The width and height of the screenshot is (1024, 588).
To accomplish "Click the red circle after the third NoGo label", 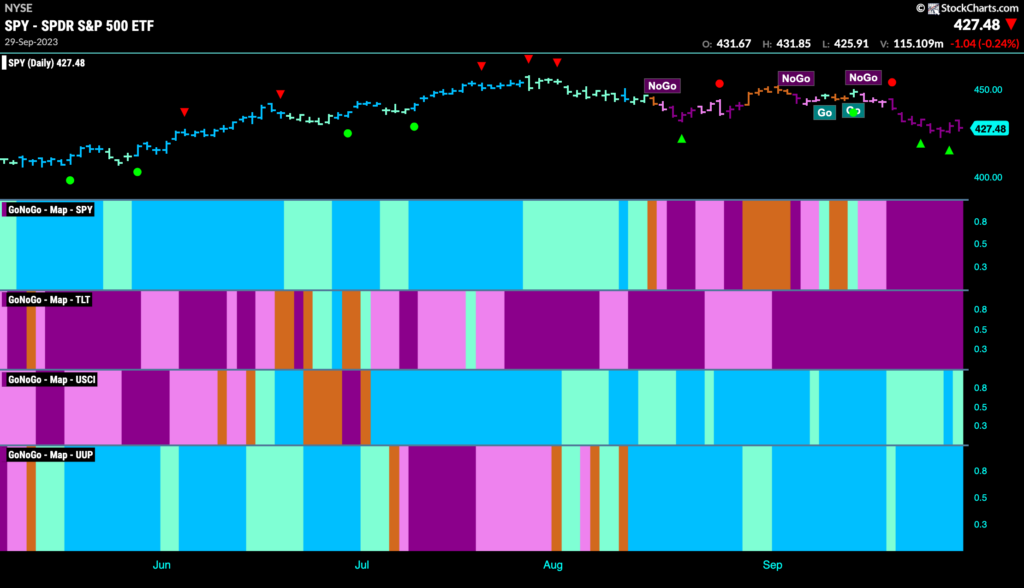I will coord(892,82).
